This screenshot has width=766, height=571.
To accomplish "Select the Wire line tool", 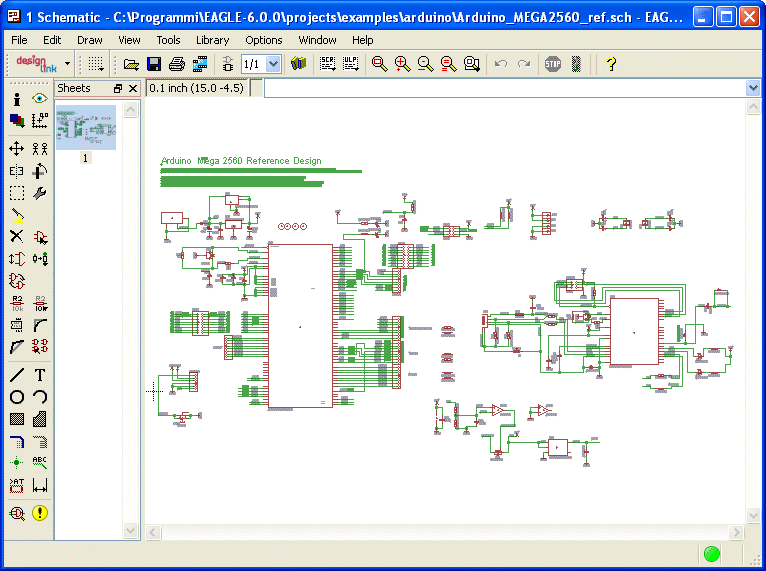I will [x=17, y=375].
